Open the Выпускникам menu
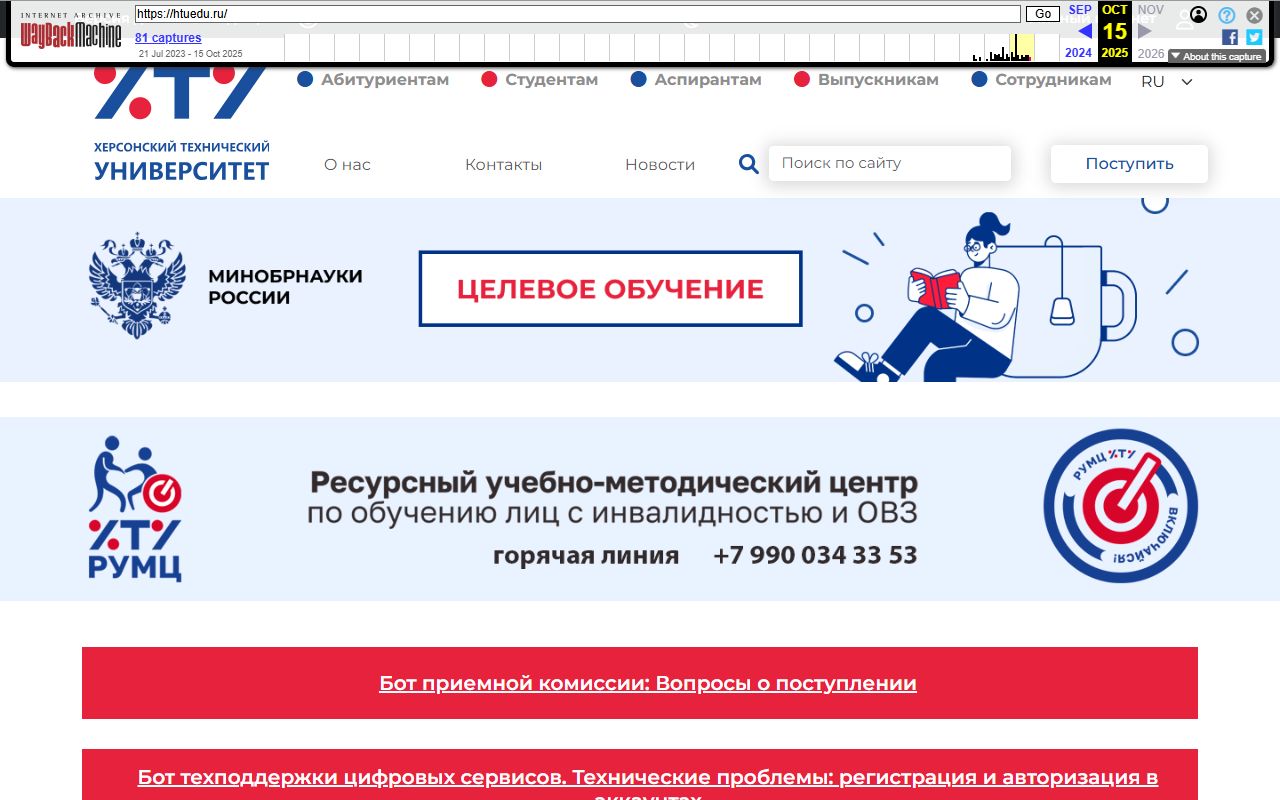Image resolution: width=1280 pixels, height=800 pixels. coord(866,80)
